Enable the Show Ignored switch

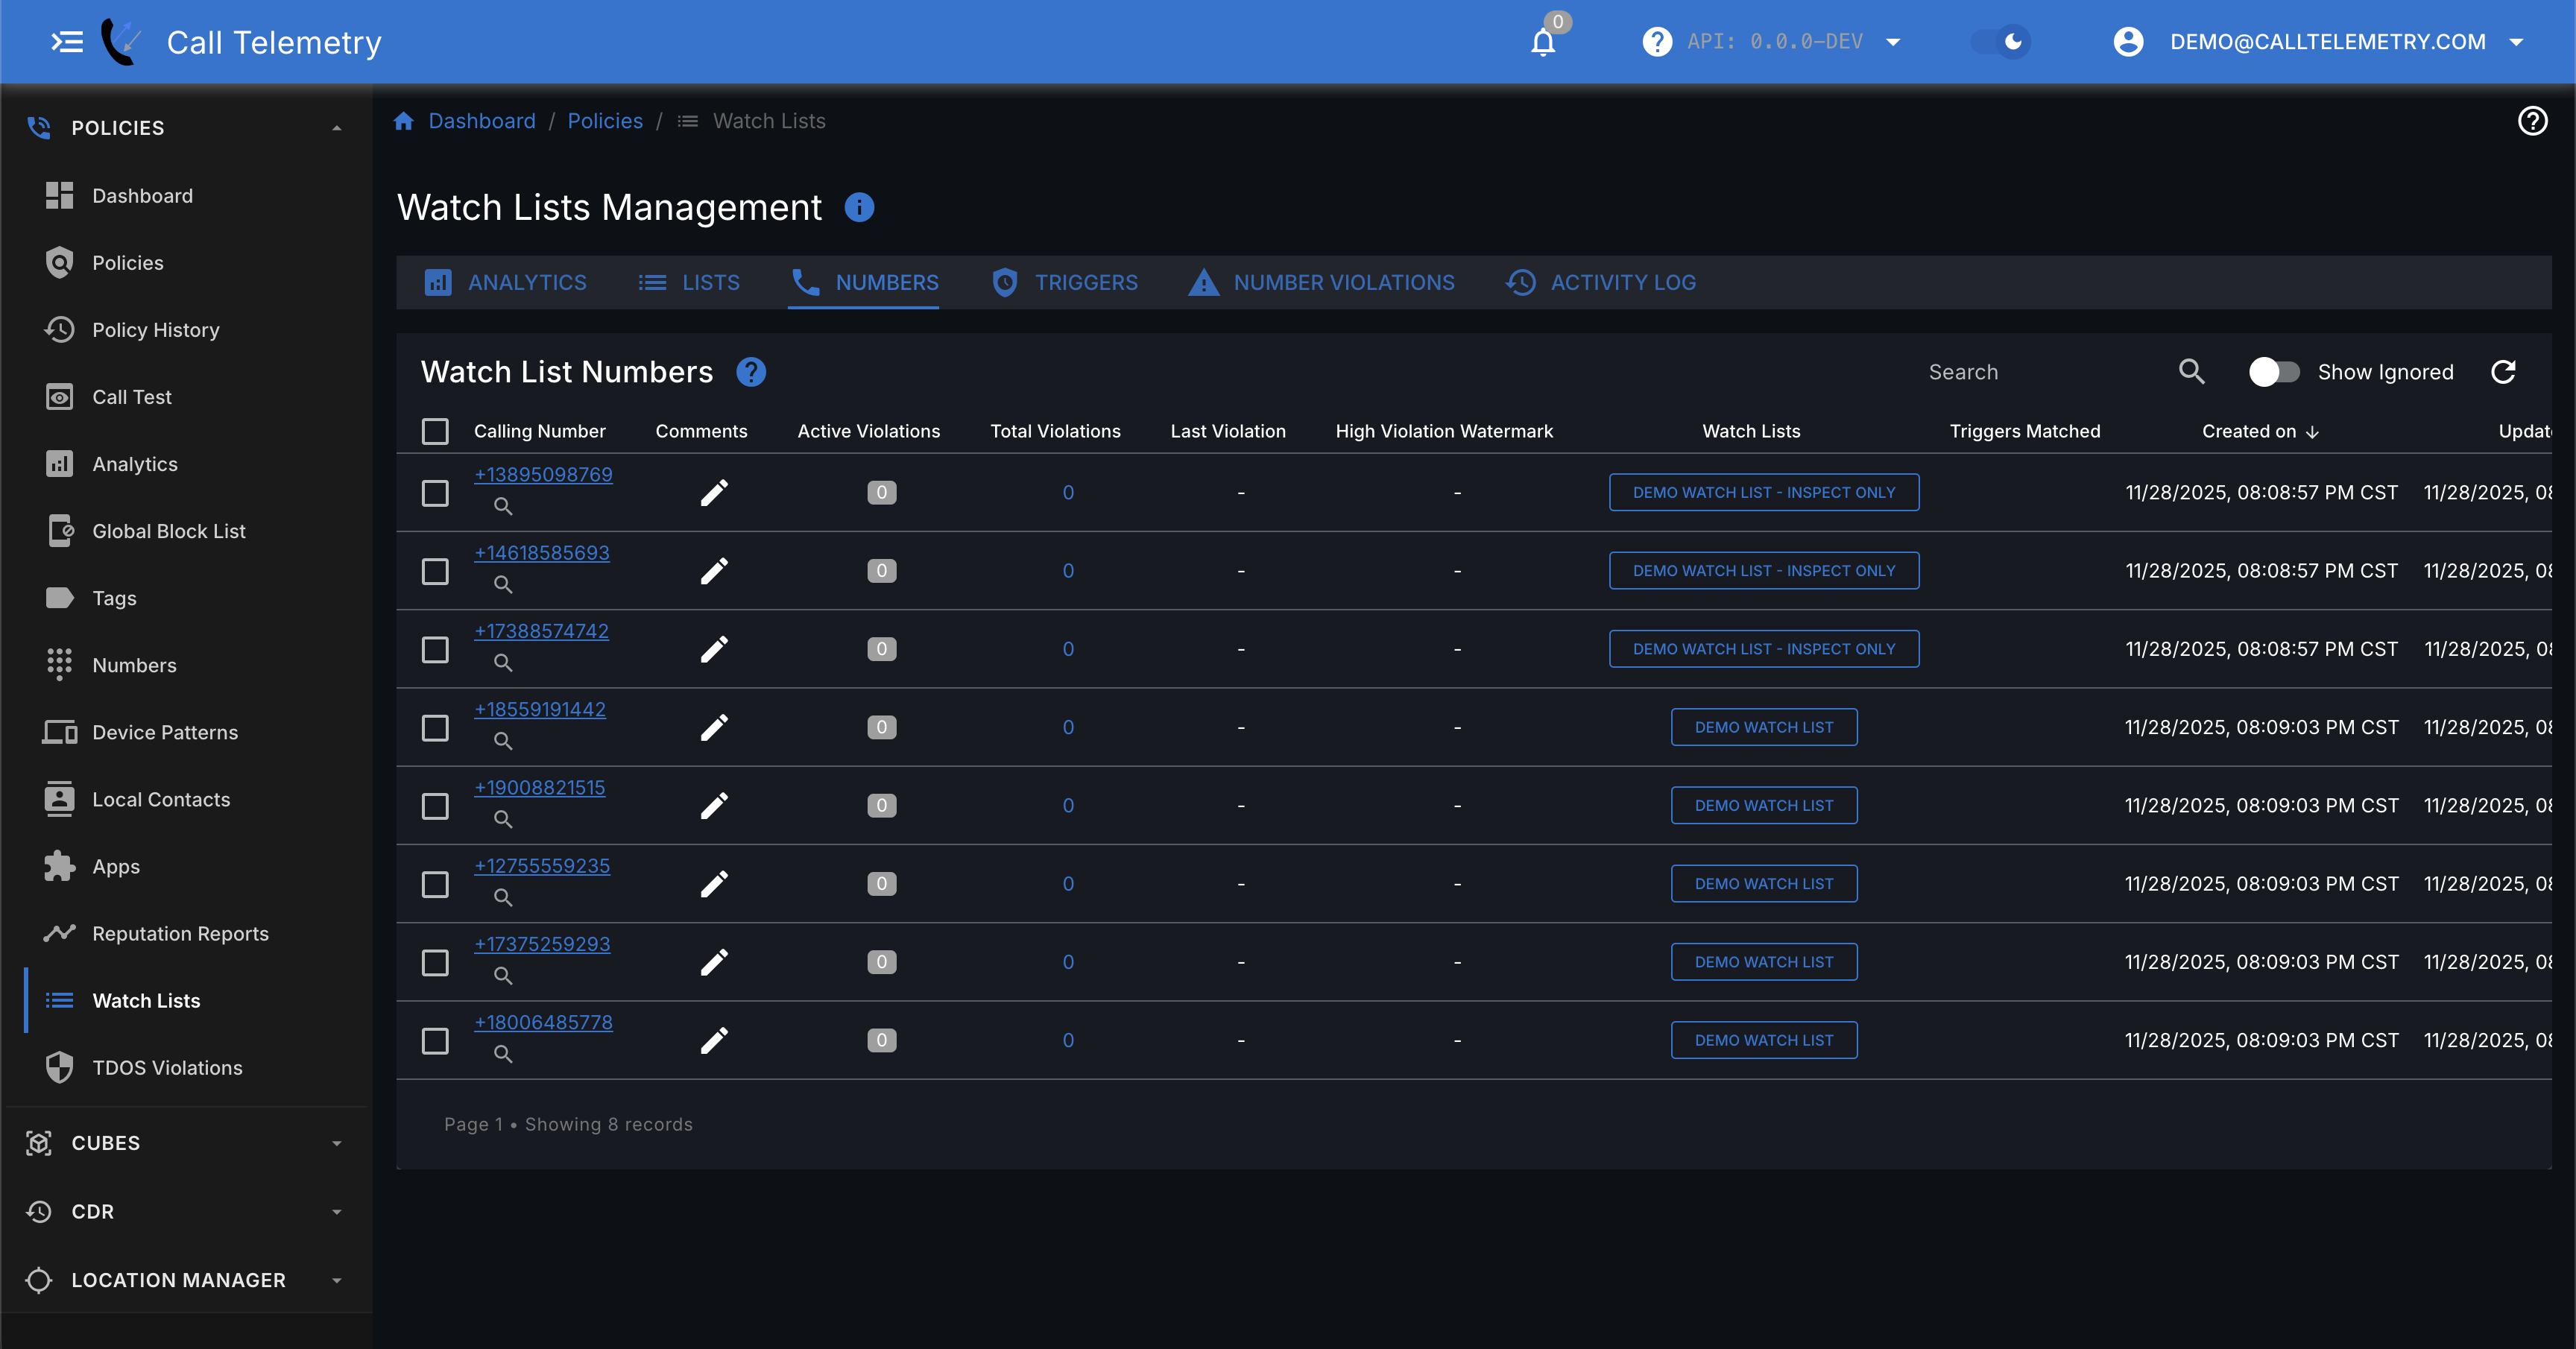[x=2274, y=372]
